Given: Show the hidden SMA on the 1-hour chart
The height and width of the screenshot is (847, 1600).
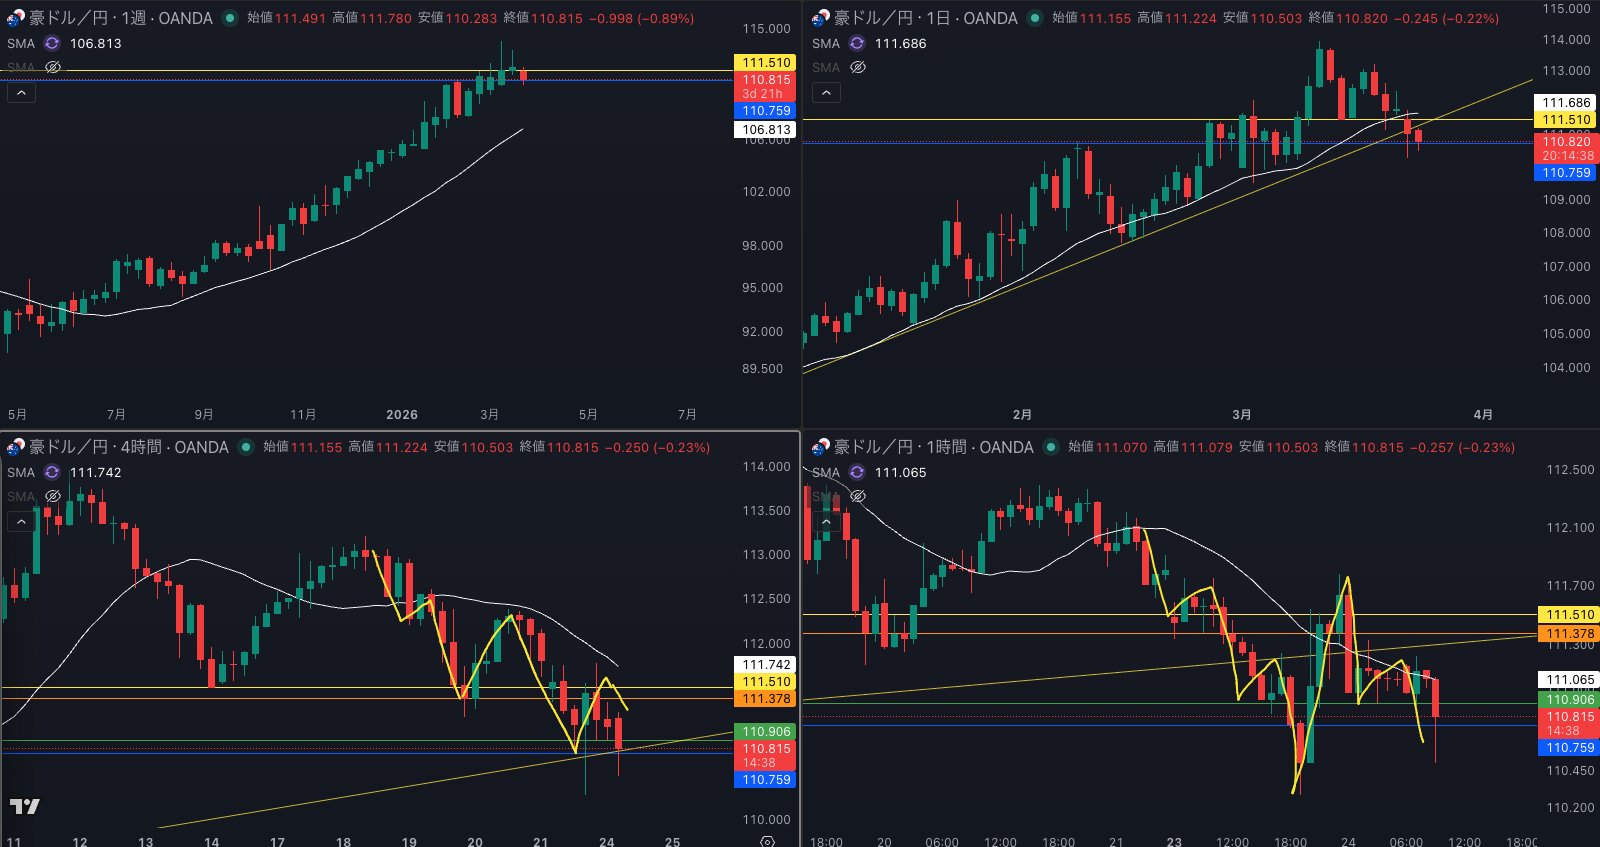Looking at the screenshot, I should click(x=858, y=496).
